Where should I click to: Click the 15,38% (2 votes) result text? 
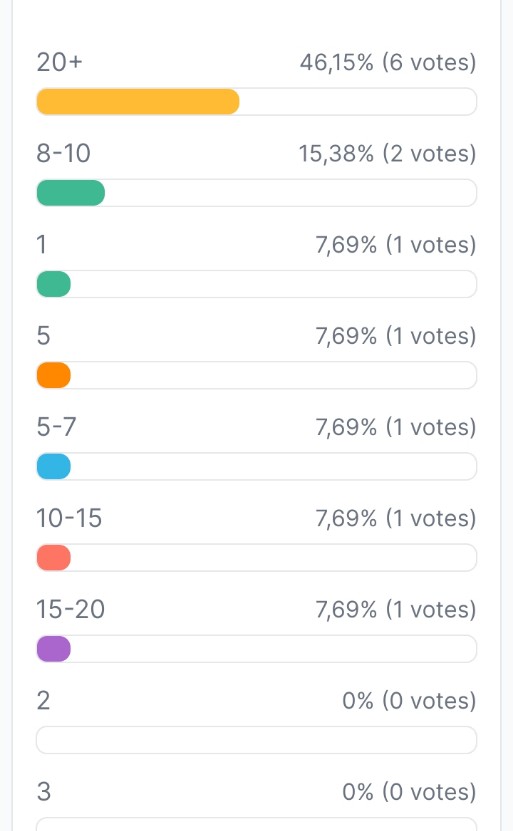[x=387, y=154]
